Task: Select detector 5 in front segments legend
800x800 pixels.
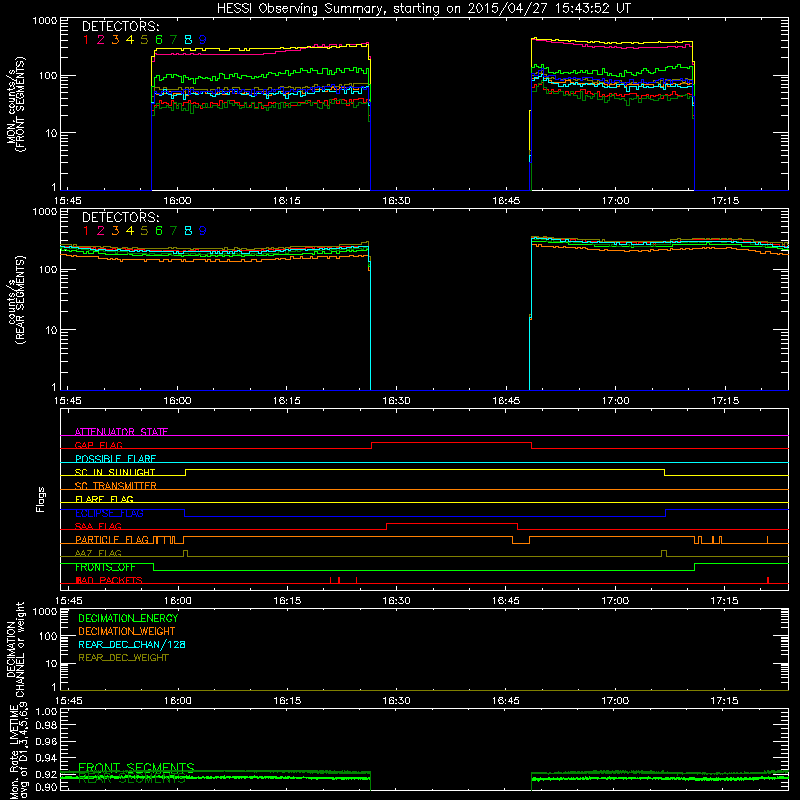Action: (x=144, y=40)
